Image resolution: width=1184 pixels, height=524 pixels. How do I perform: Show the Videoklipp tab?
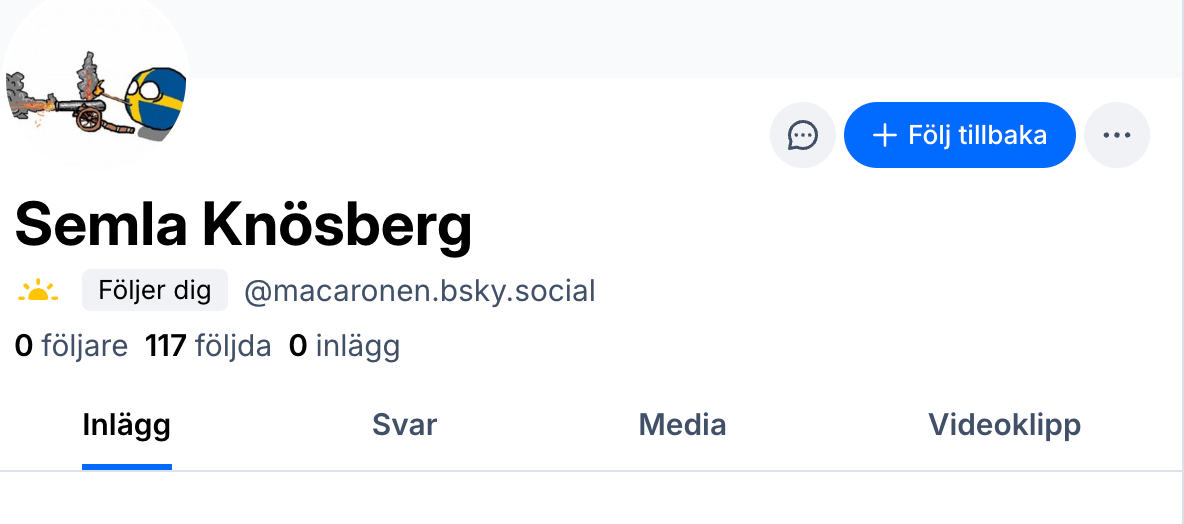pos(1004,425)
